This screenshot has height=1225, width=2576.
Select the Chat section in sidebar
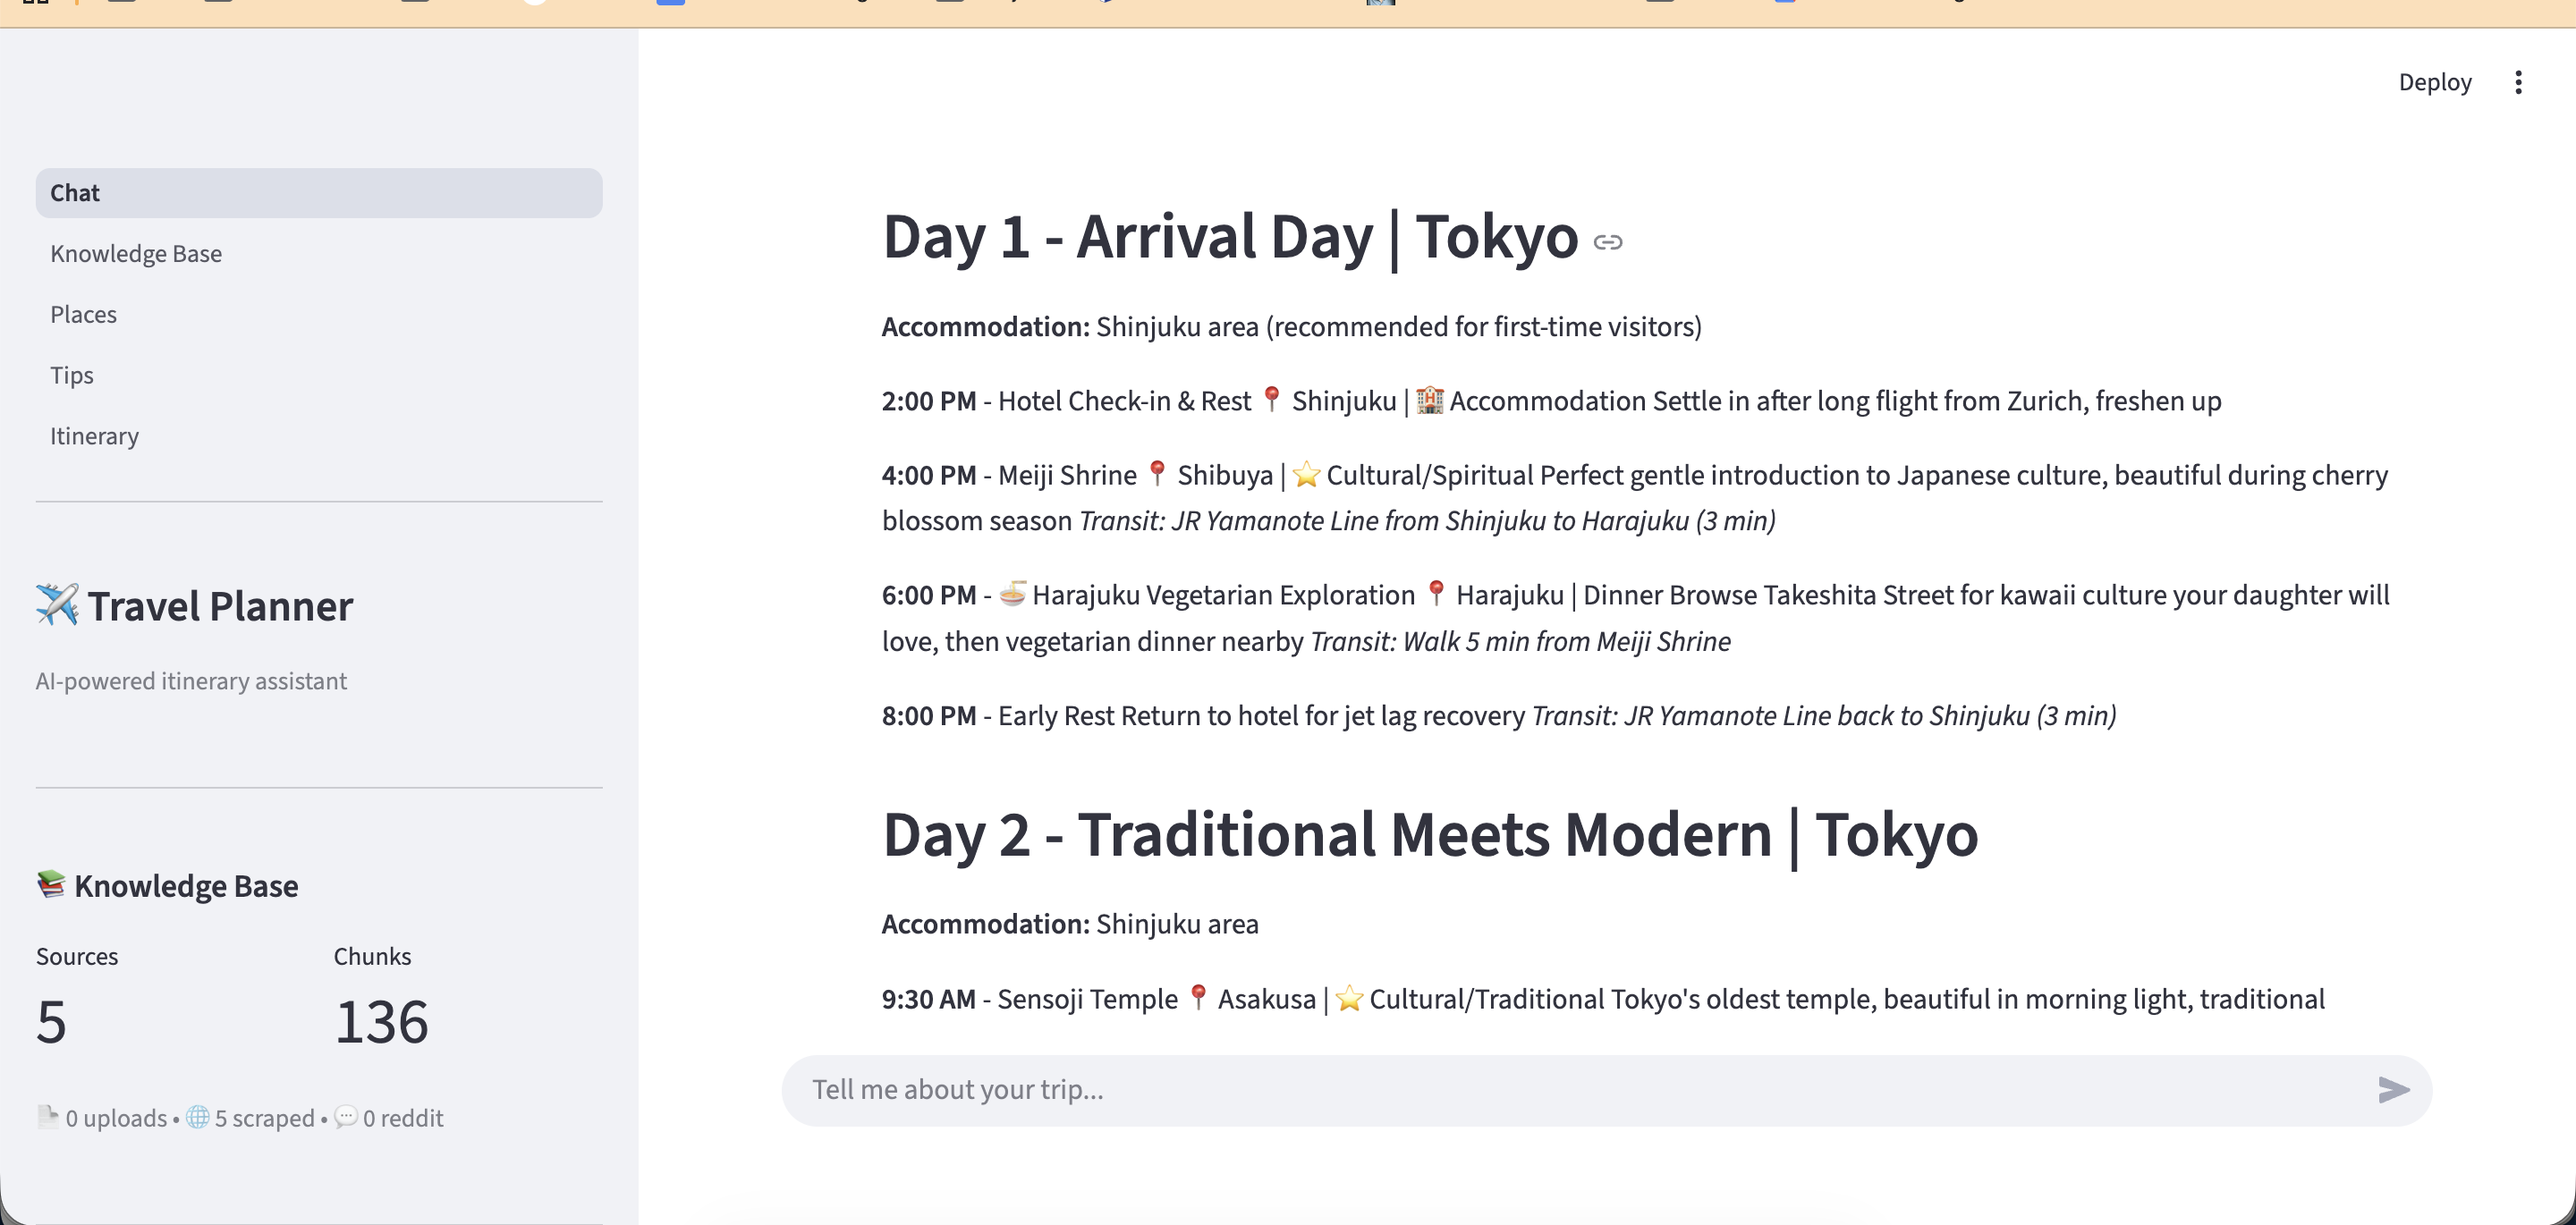(75, 192)
